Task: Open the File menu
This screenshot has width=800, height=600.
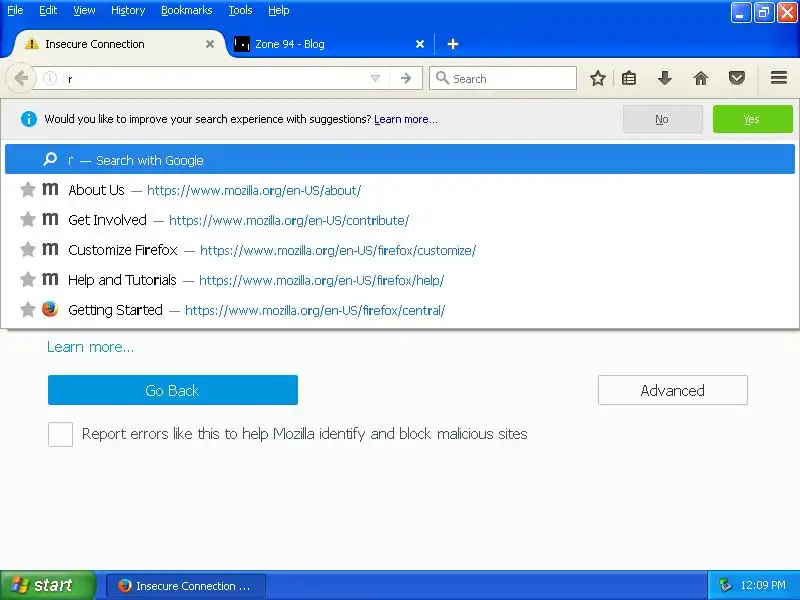Action: pos(15,10)
